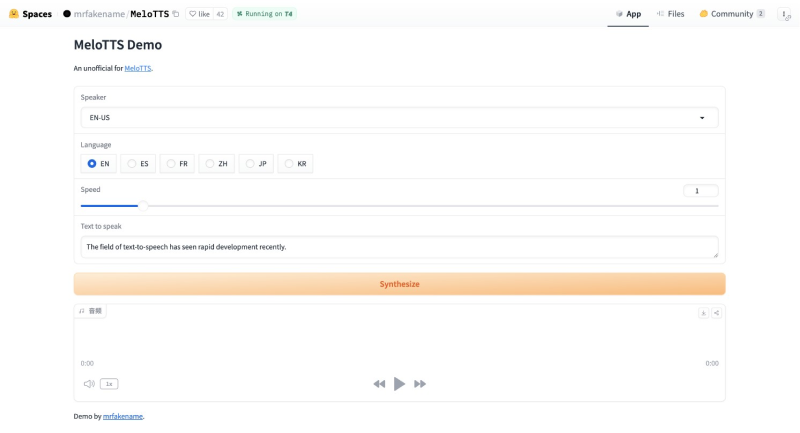Click the Speed slider track
This screenshot has height=433, width=800.
[400, 206]
